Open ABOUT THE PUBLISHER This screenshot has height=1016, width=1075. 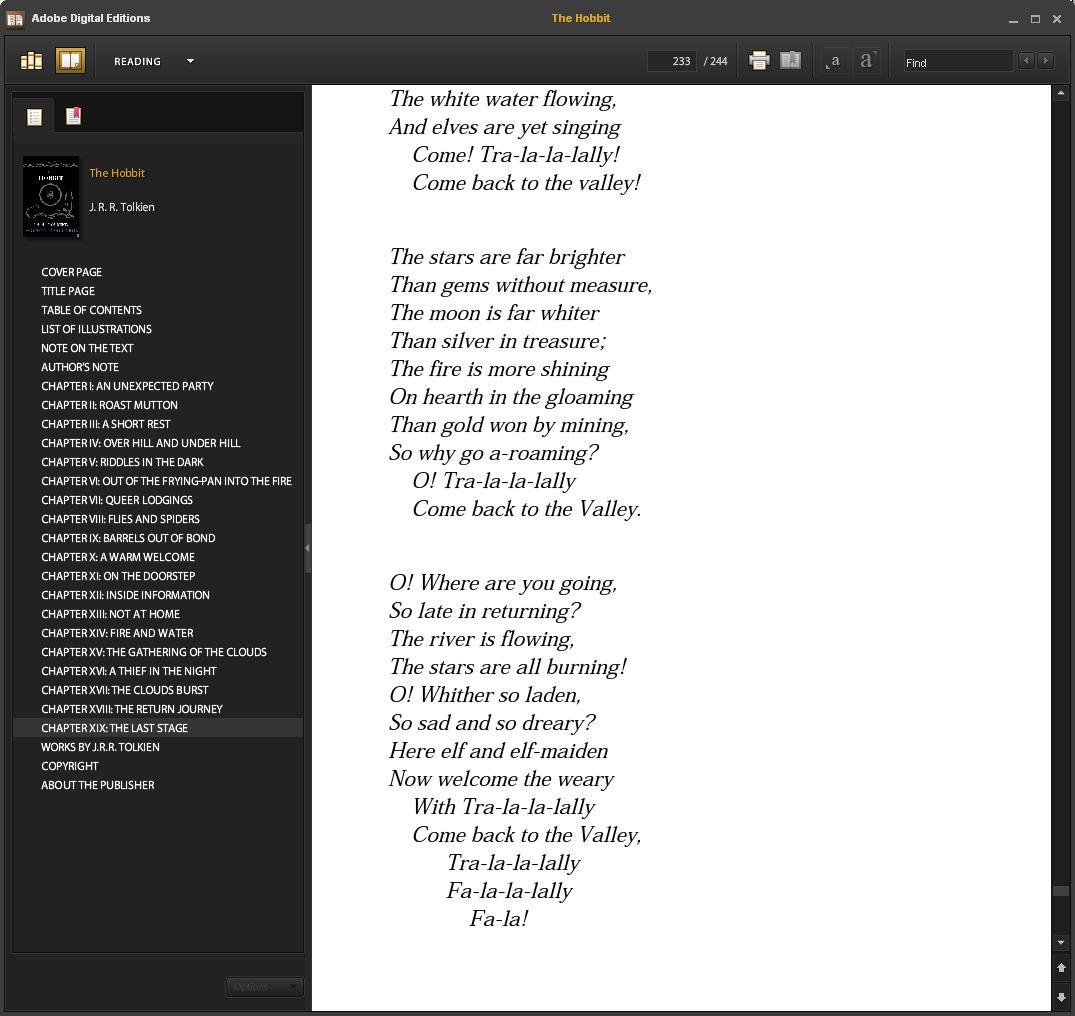97,785
